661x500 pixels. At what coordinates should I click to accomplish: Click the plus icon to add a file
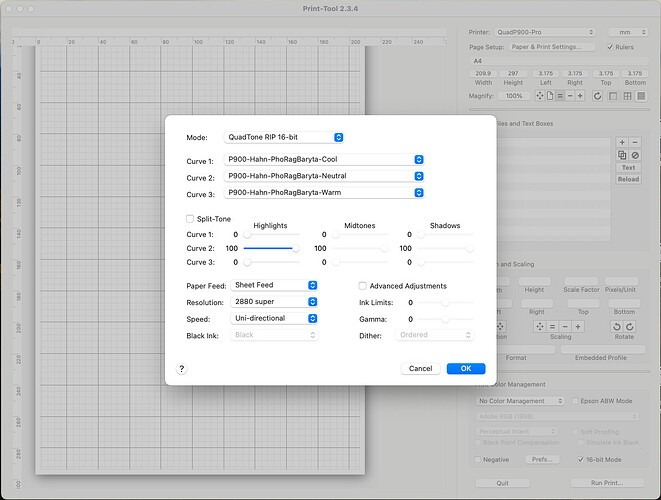622,142
